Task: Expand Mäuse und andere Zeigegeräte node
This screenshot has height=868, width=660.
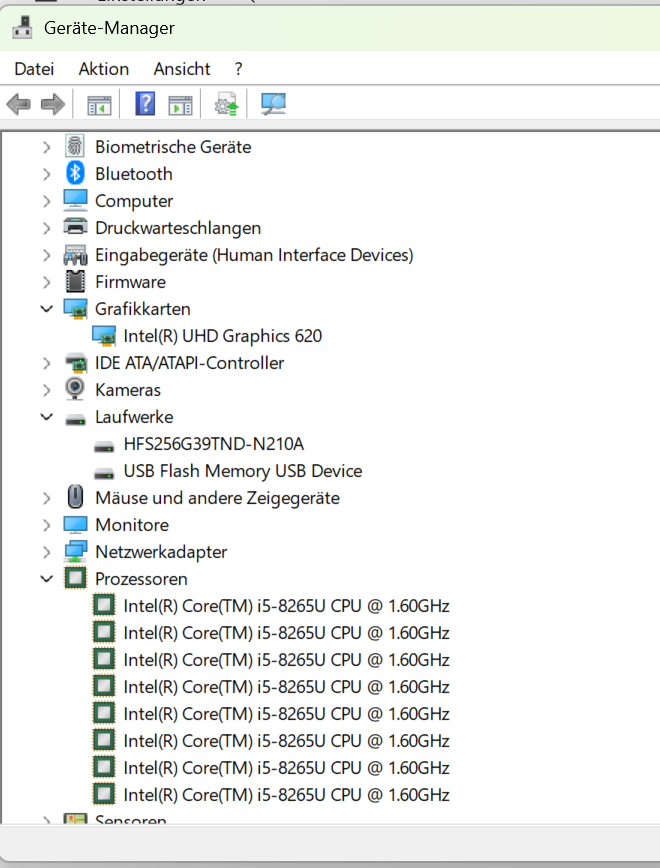Action: click(x=47, y=498)
